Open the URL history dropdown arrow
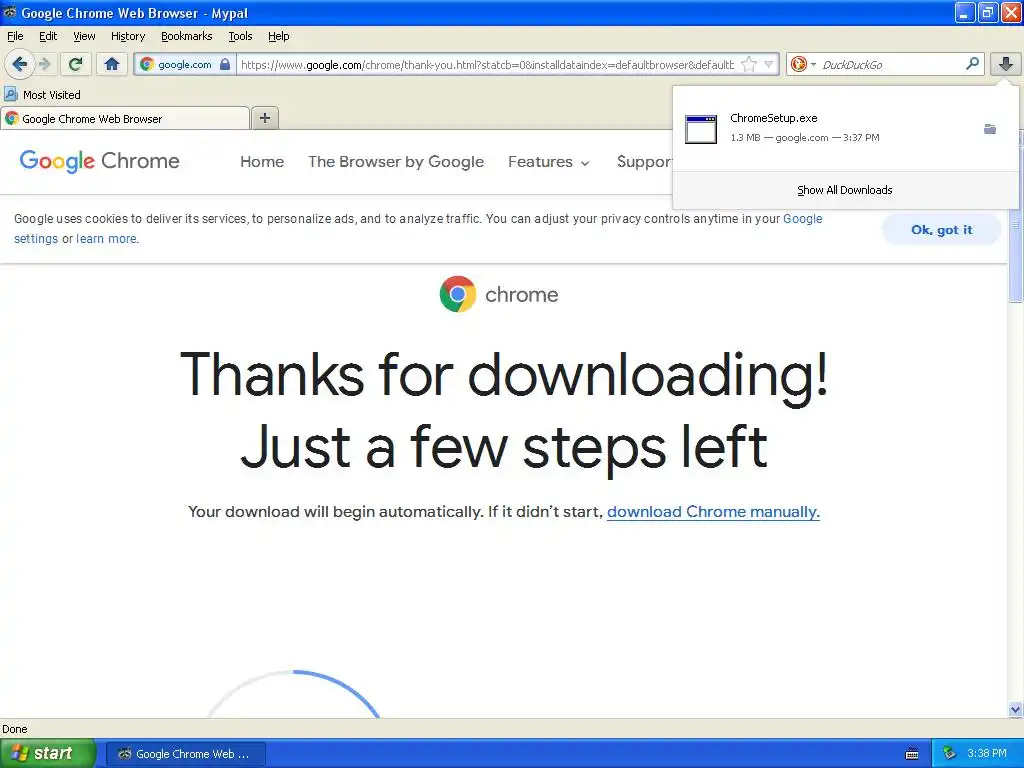This screenshot has height=768, width=1024. [x=769, y=64]
